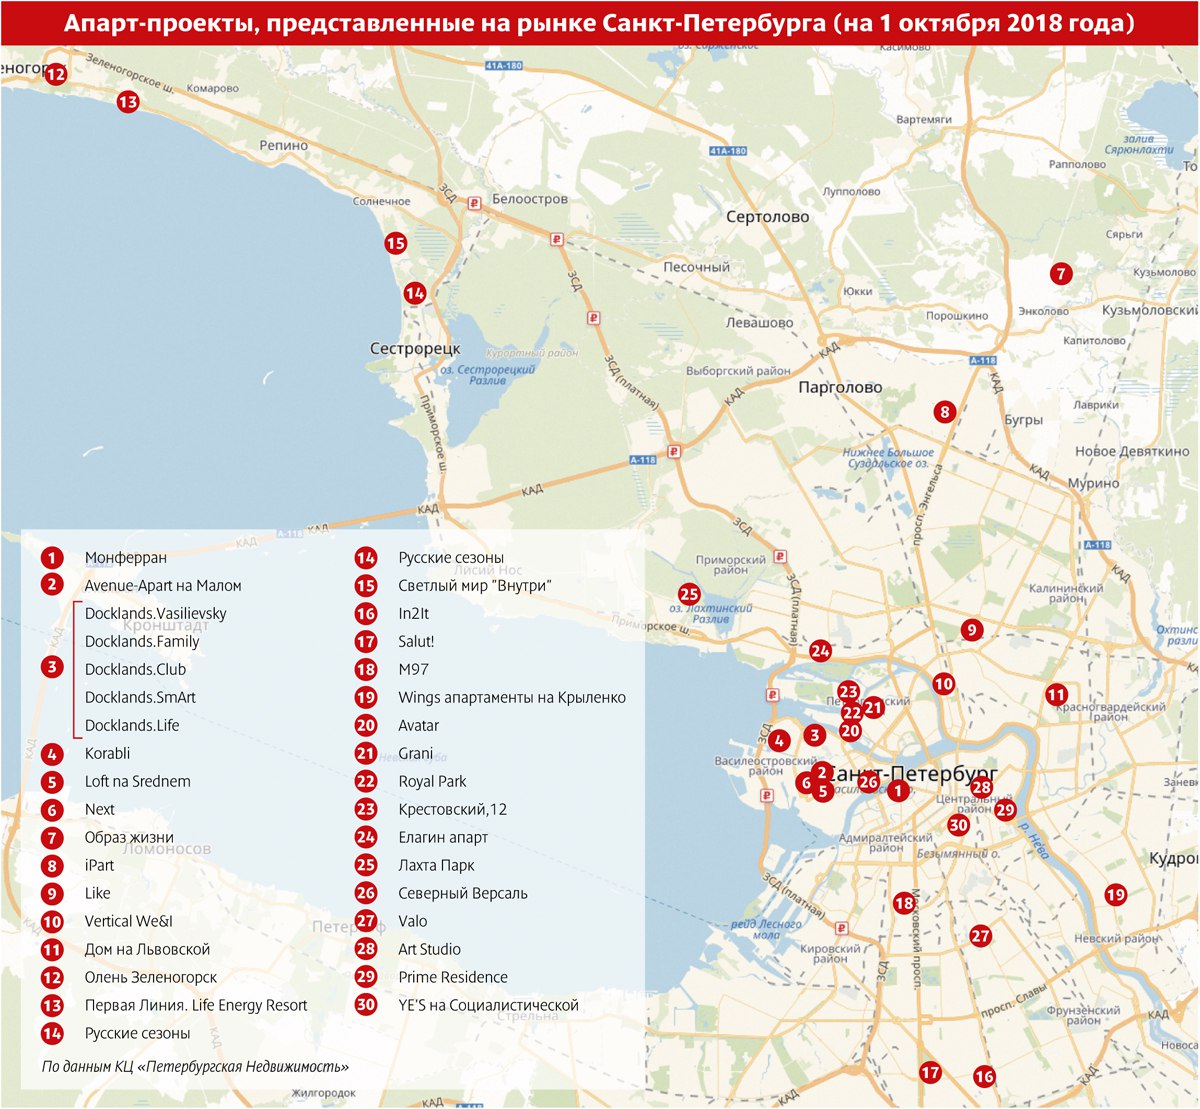Click the Монферран legend entry
1200x1109 pixels.
coord(126,557)
